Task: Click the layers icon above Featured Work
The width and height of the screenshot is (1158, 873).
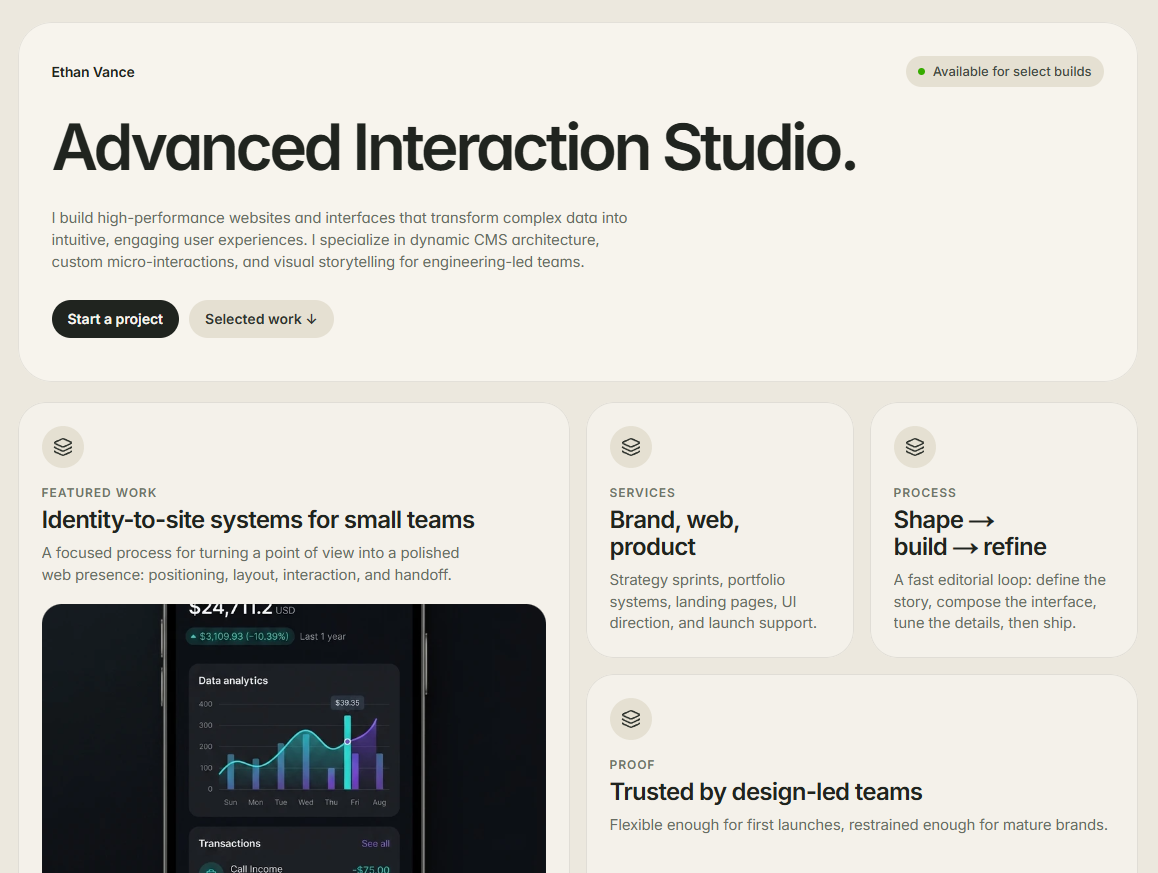Action: (x=63, y=447)
